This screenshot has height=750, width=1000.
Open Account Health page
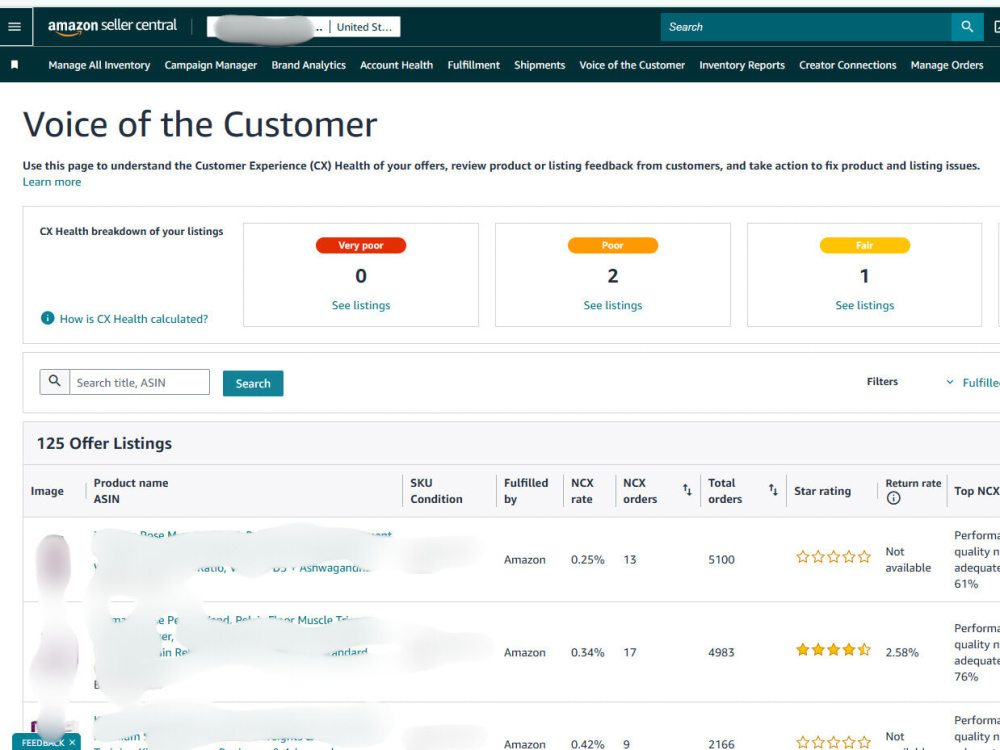click(396, 65)
